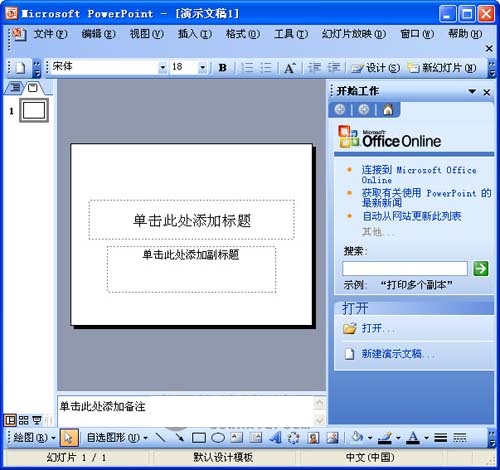Create a new blank document from toolbar
The height and width of the screenshot is (470, 500).
click(x=20, y=68)
